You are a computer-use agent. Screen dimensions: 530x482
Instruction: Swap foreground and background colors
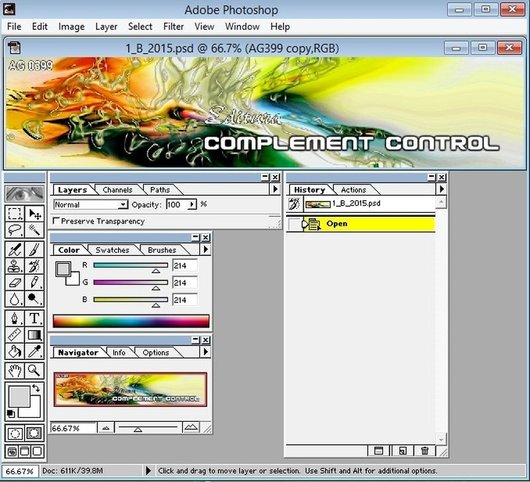36,388
